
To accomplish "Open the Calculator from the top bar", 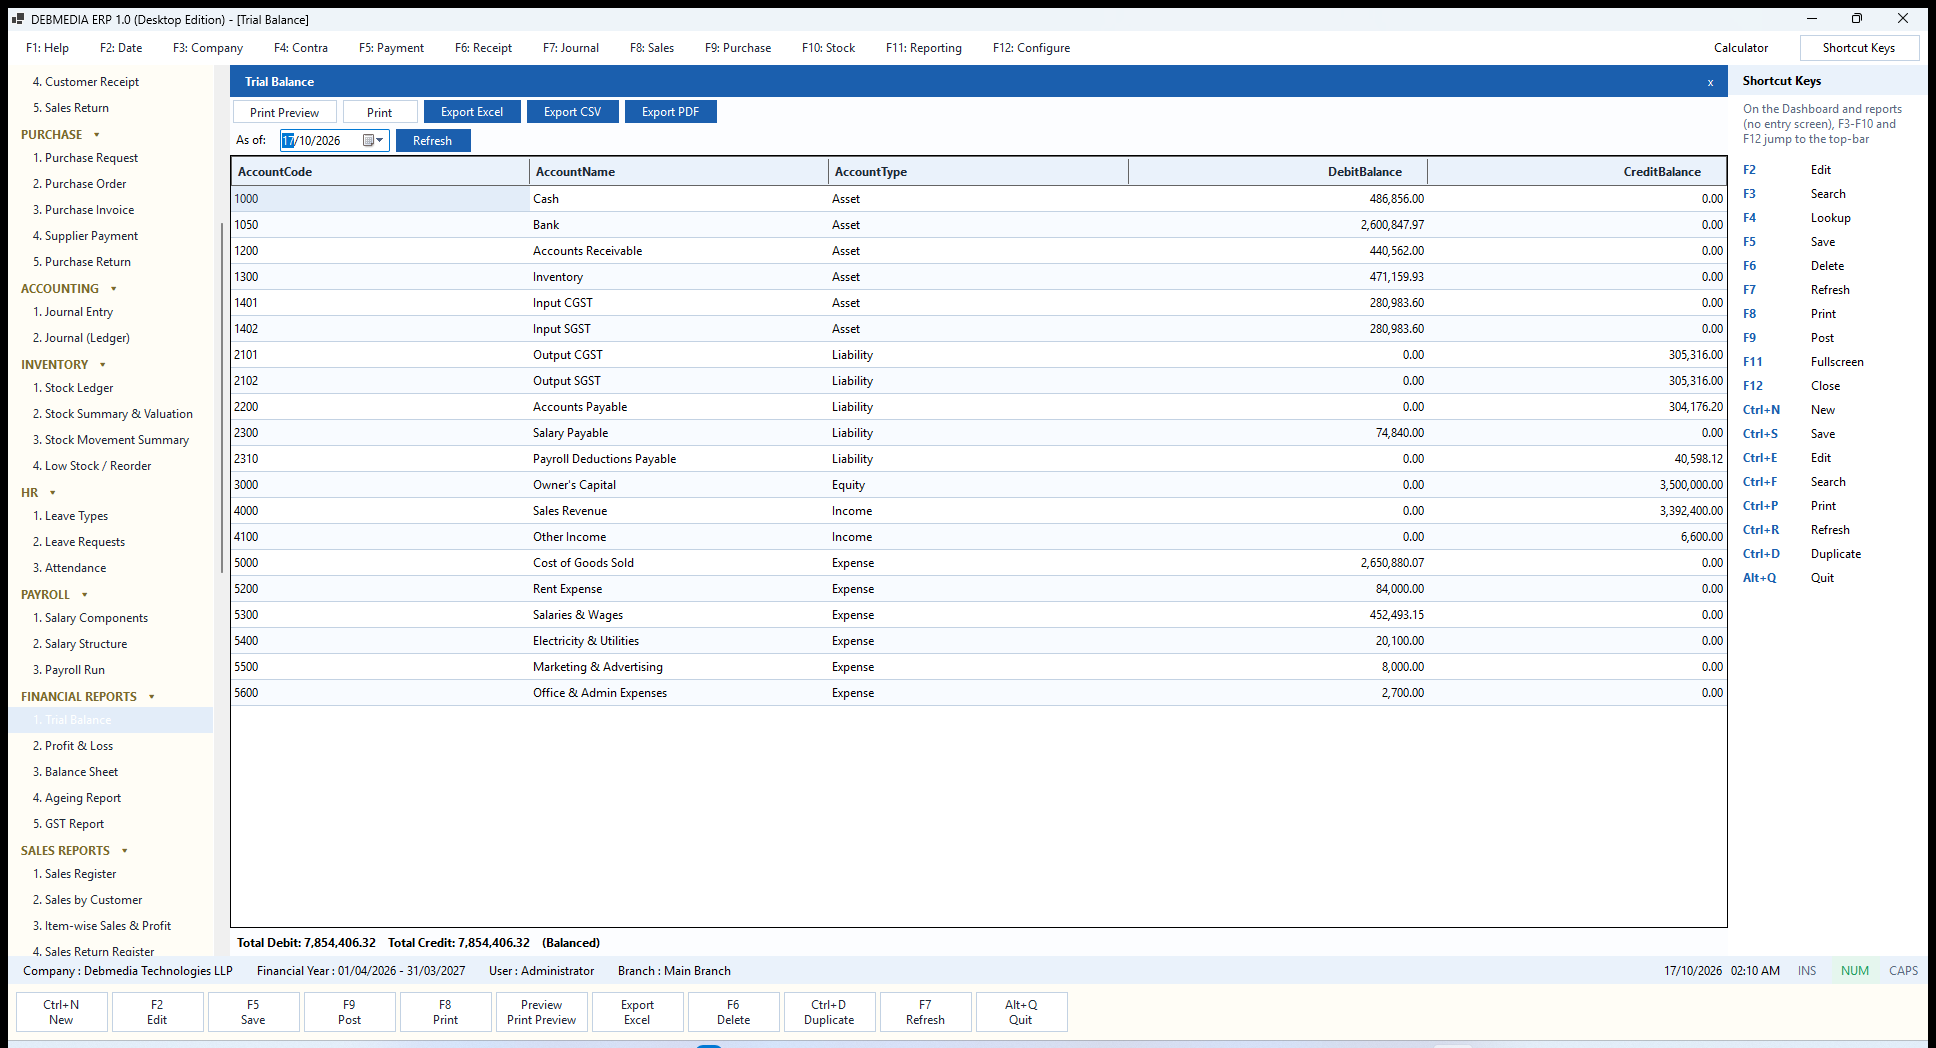I will (x=1741, y=48).
